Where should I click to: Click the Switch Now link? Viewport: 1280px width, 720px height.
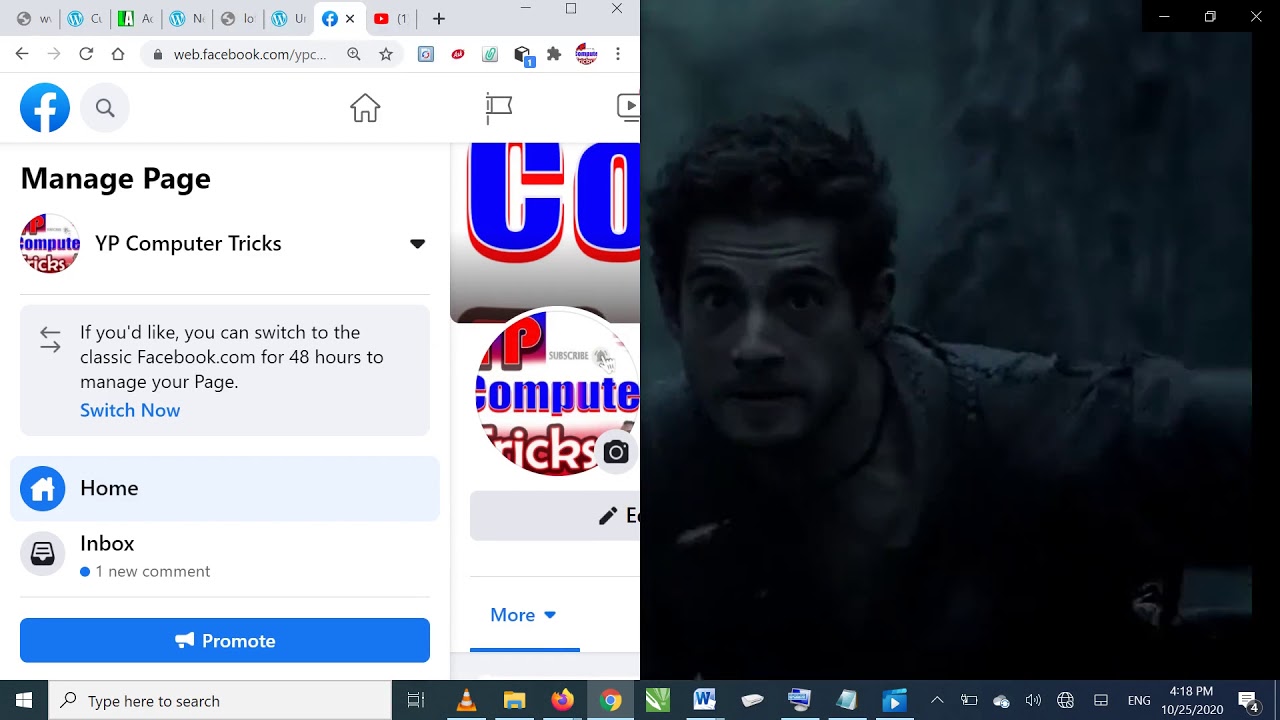click(x=130, y=410)
